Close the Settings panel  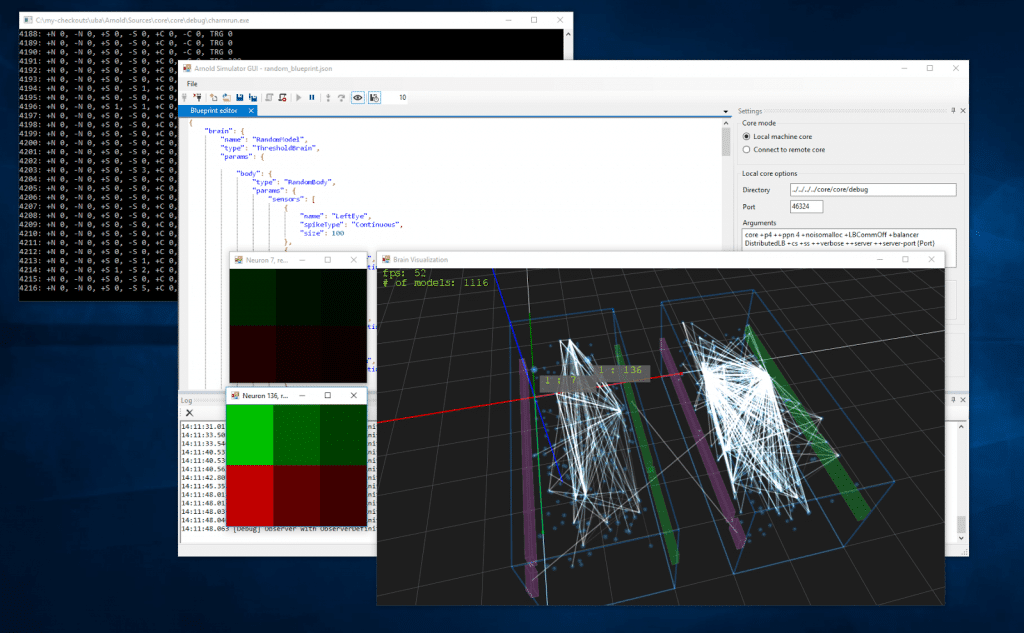(x=963, y=111)
